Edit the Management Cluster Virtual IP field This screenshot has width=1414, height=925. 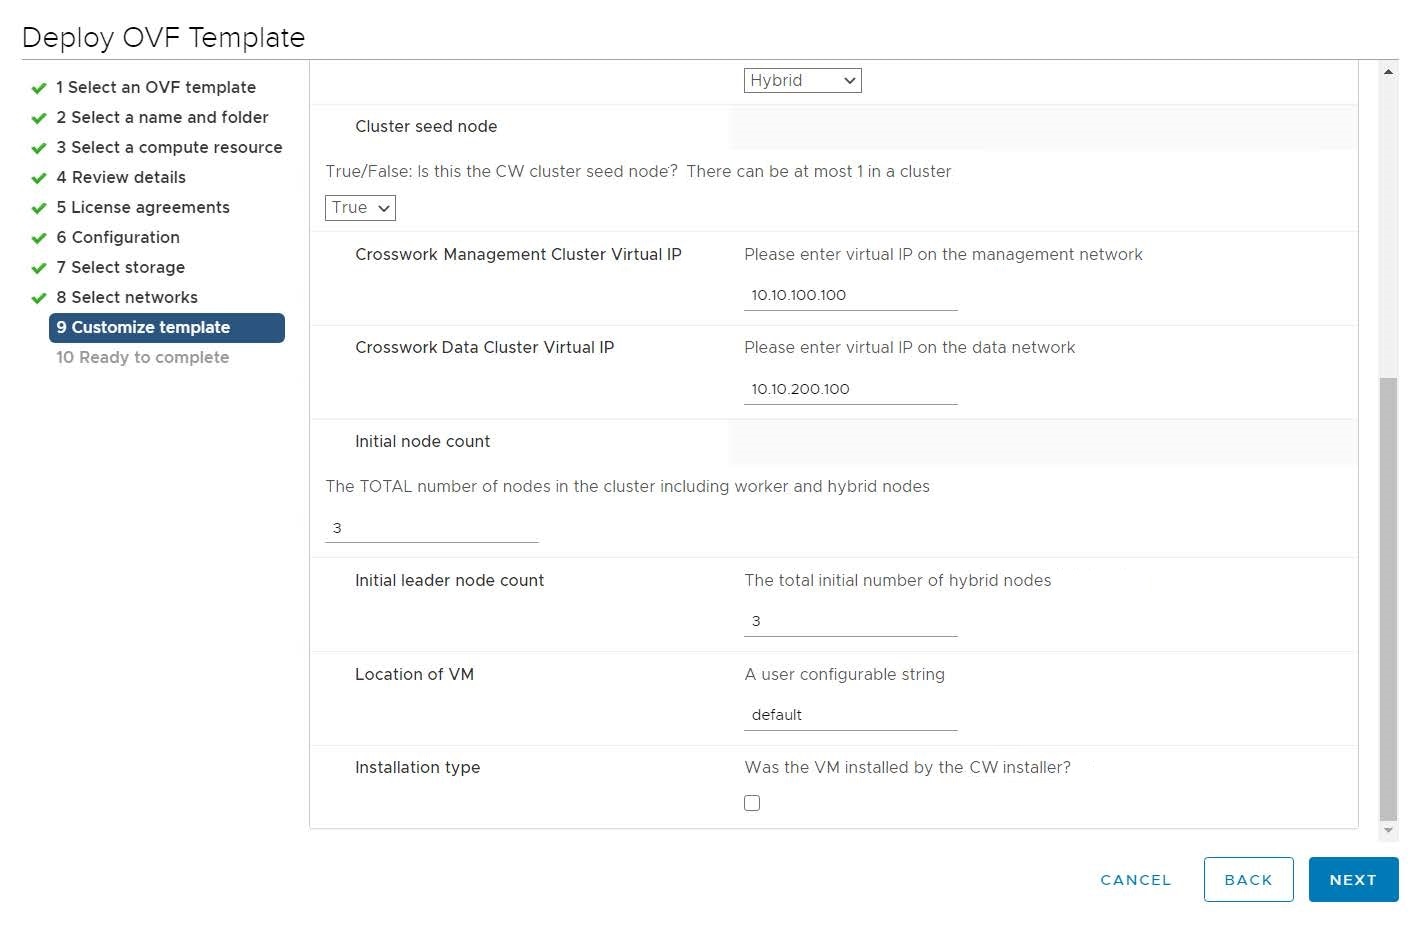coord(850,295)
